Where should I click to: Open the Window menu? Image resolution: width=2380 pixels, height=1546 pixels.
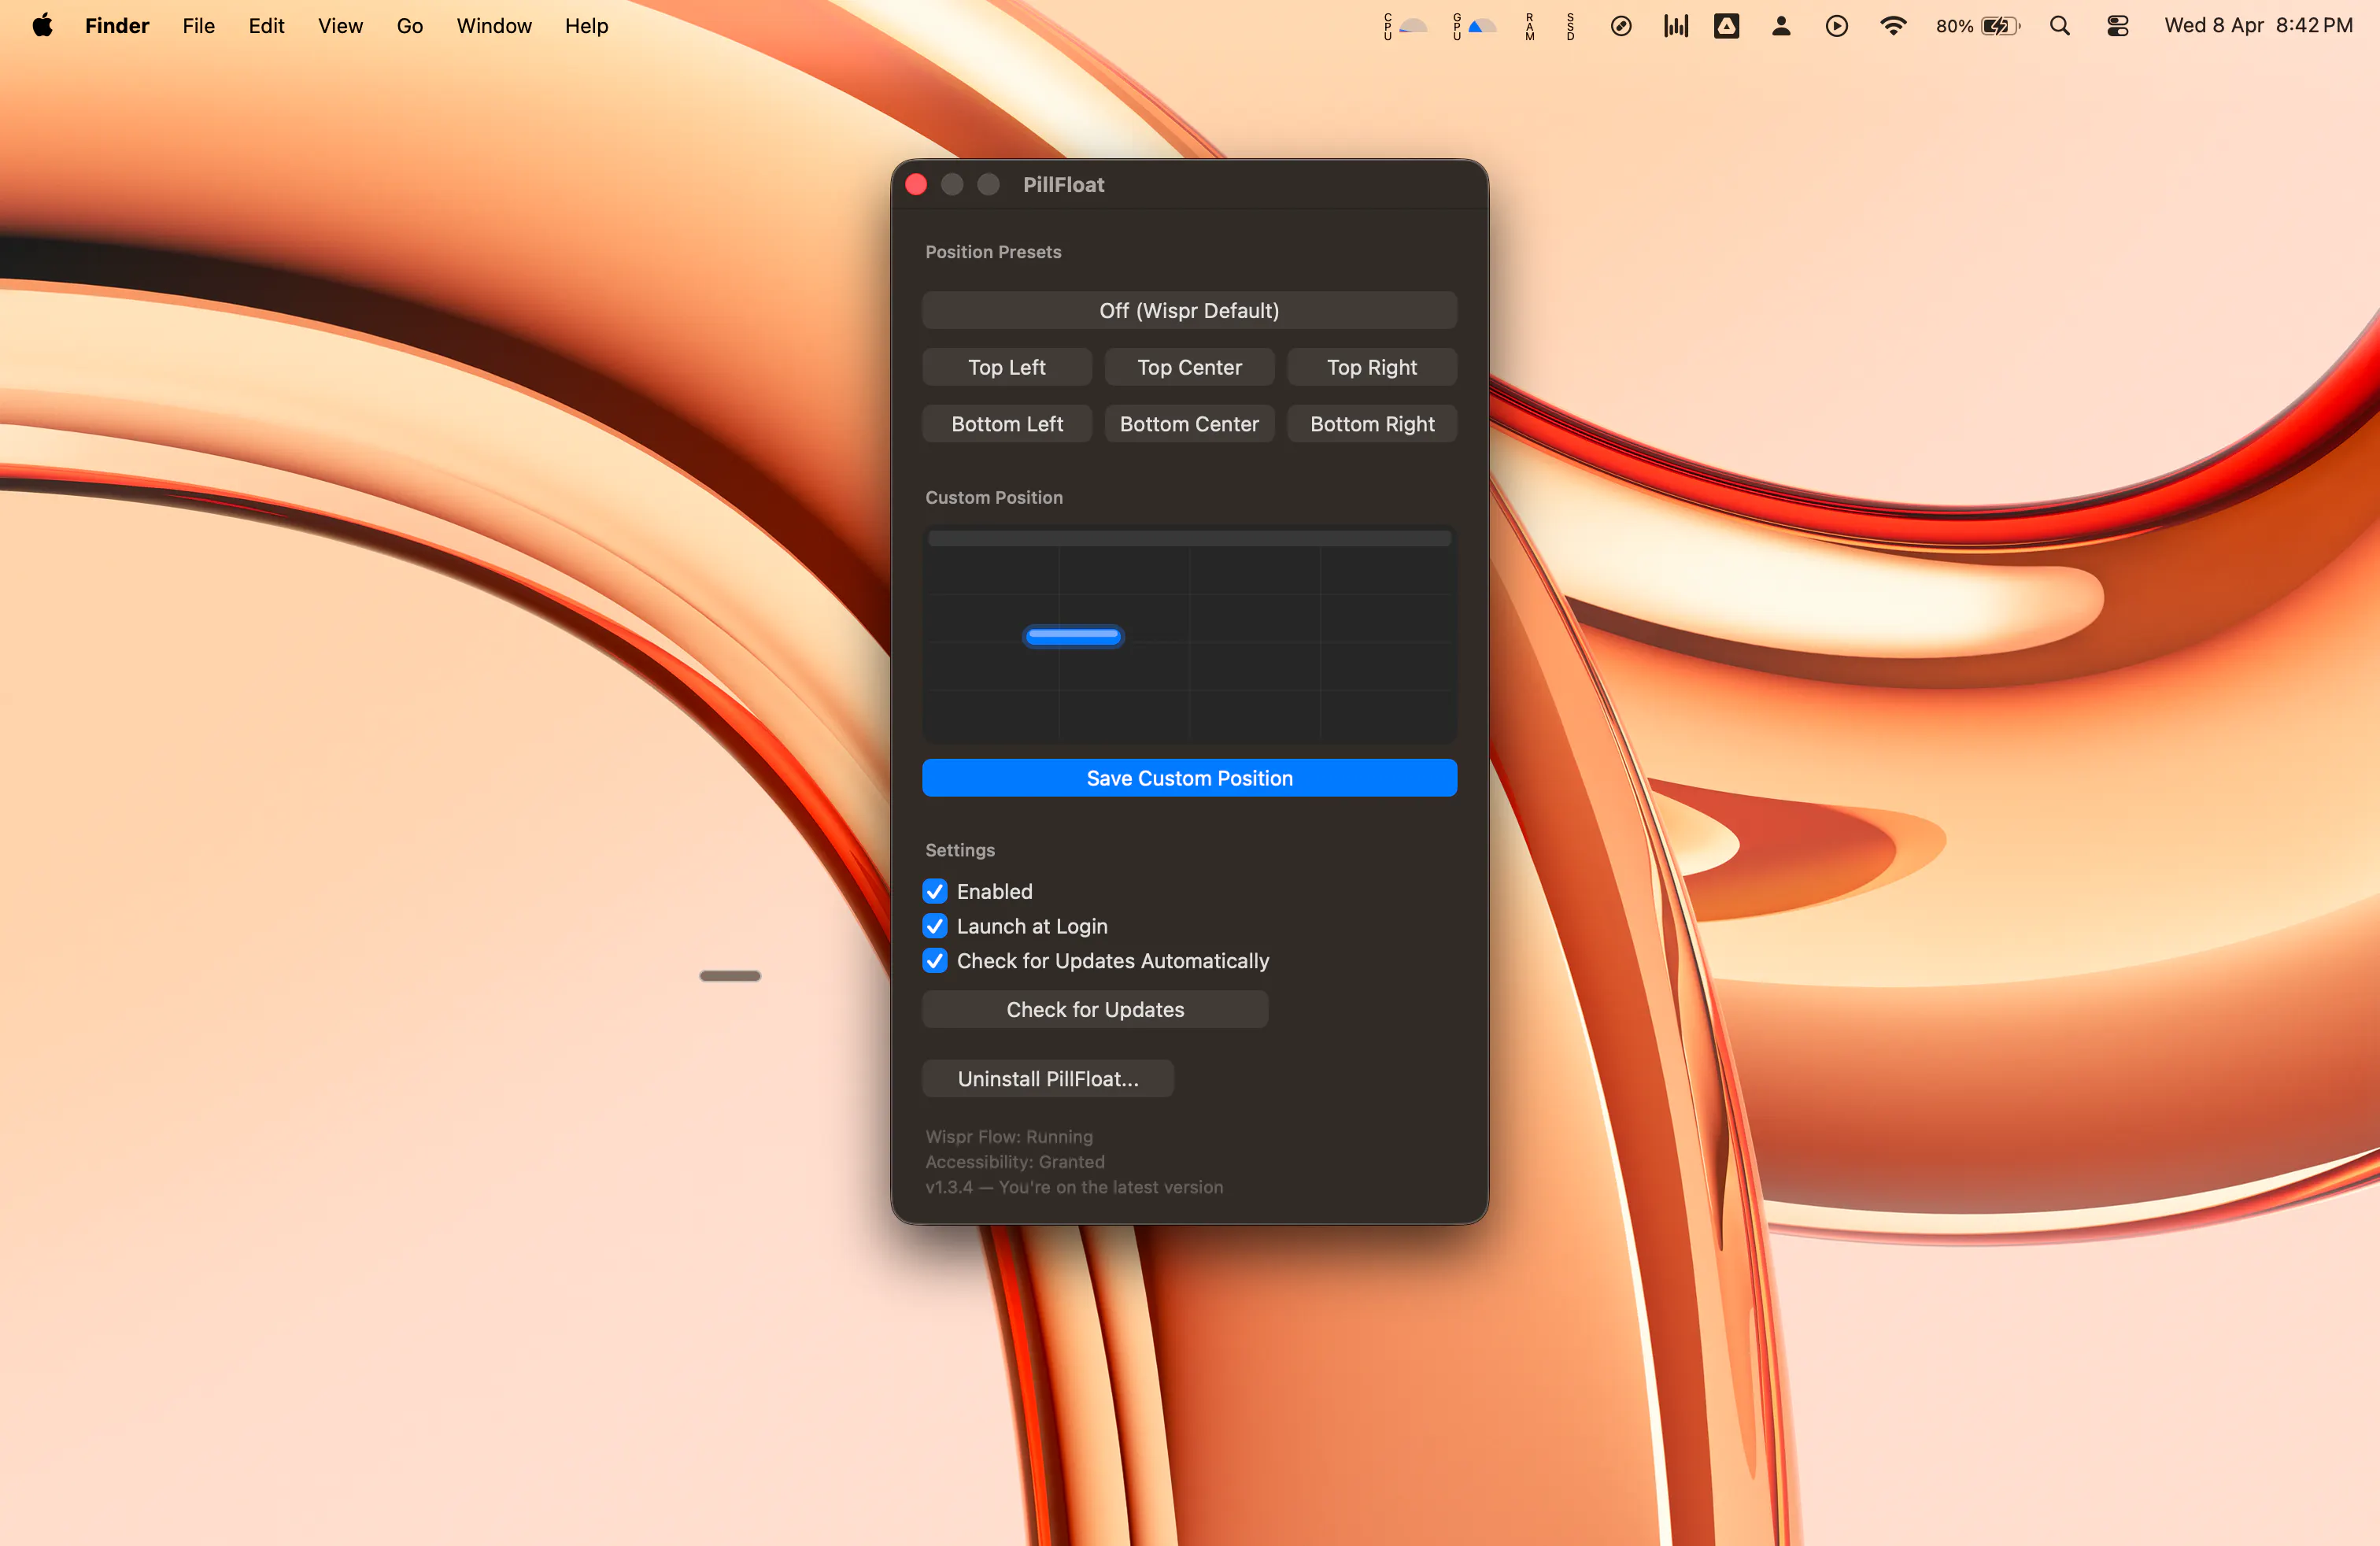pyautogui.click(x=494, y=26)
